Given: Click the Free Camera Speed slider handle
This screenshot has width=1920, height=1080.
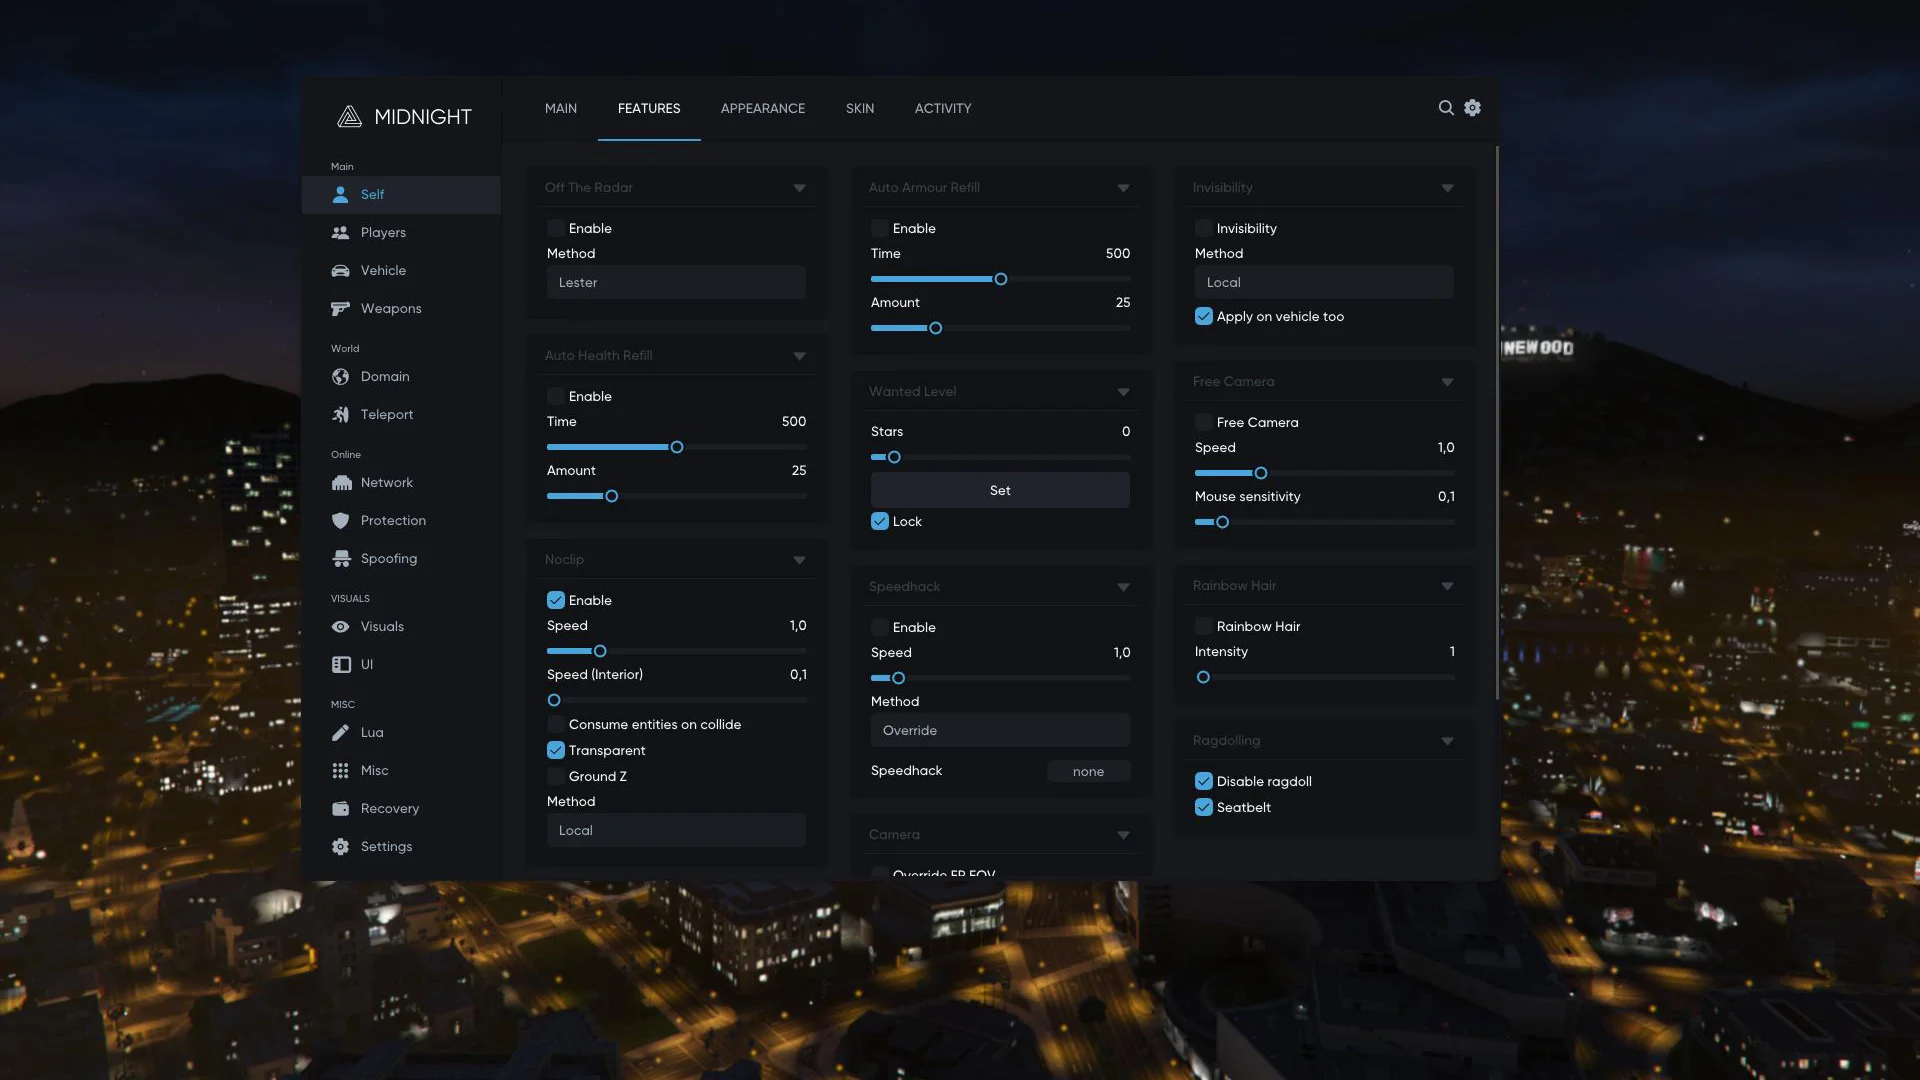Looking at the screenshot, I should pyautogui.click(x=1260, y=474).
